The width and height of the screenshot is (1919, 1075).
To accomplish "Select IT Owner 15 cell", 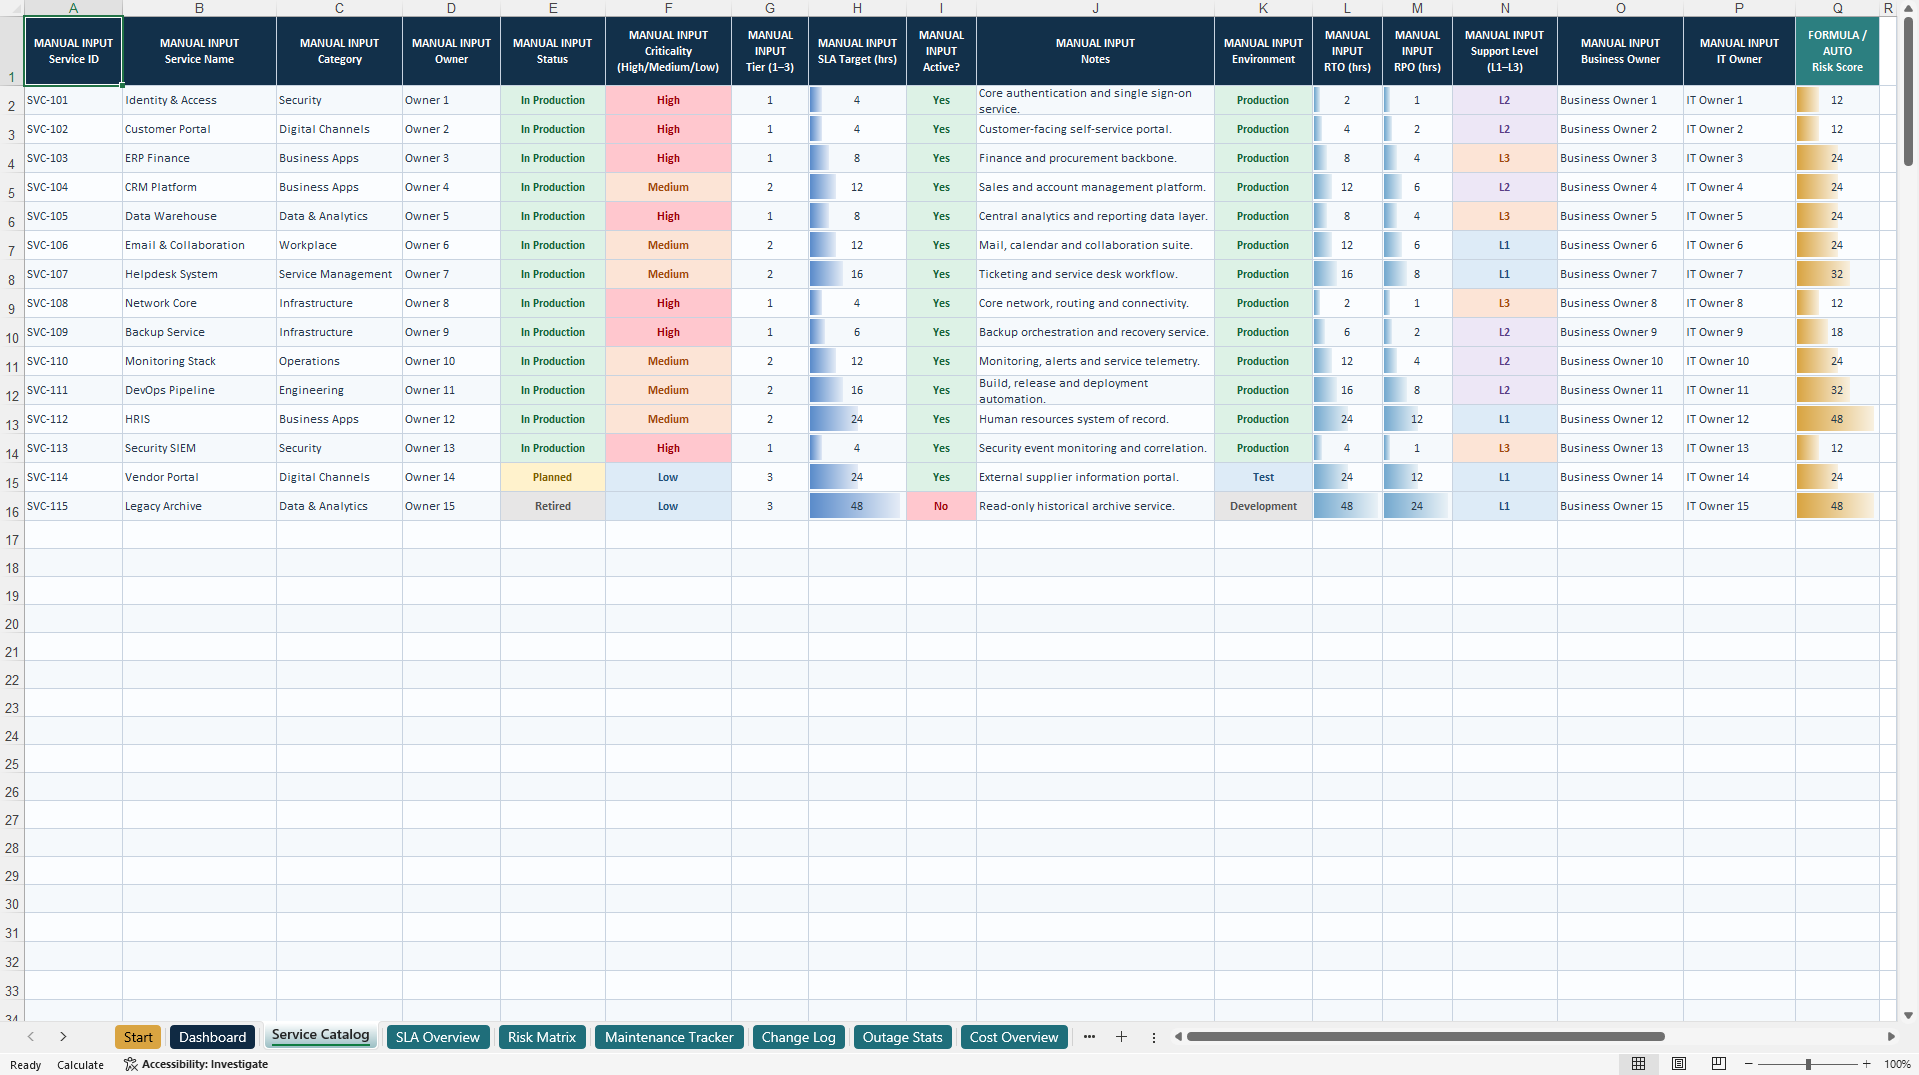I will coord(1739,506).
